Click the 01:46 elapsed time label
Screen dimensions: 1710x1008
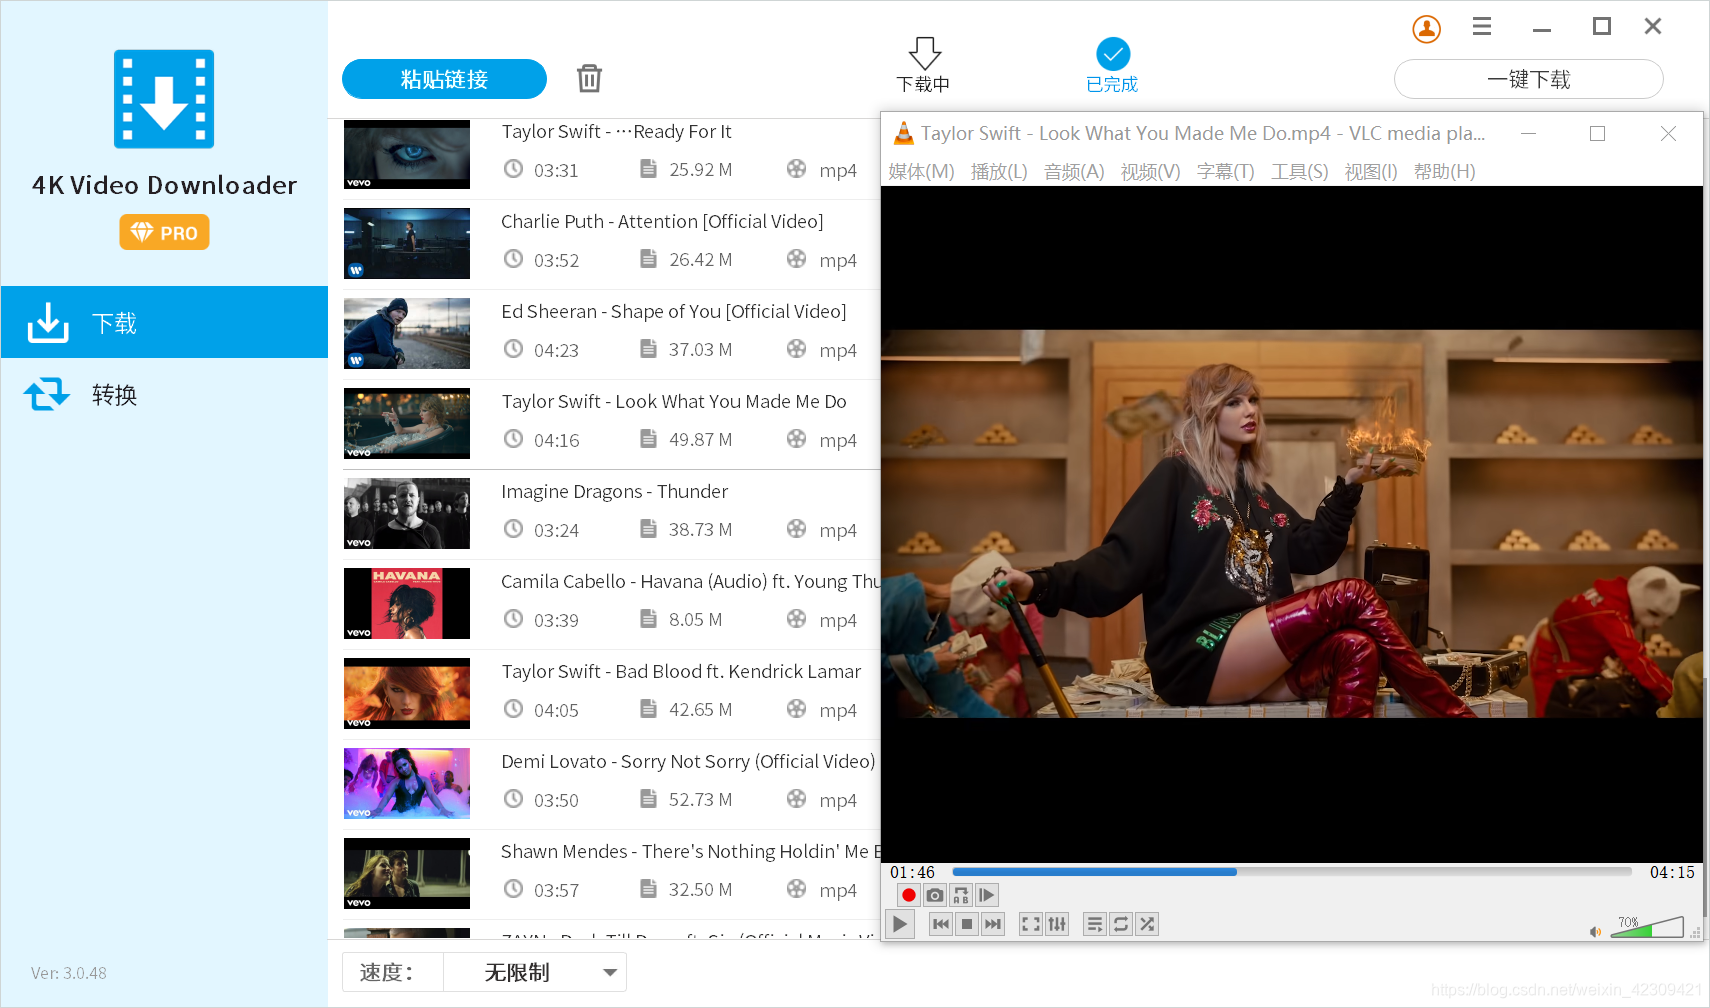[912, 872]
